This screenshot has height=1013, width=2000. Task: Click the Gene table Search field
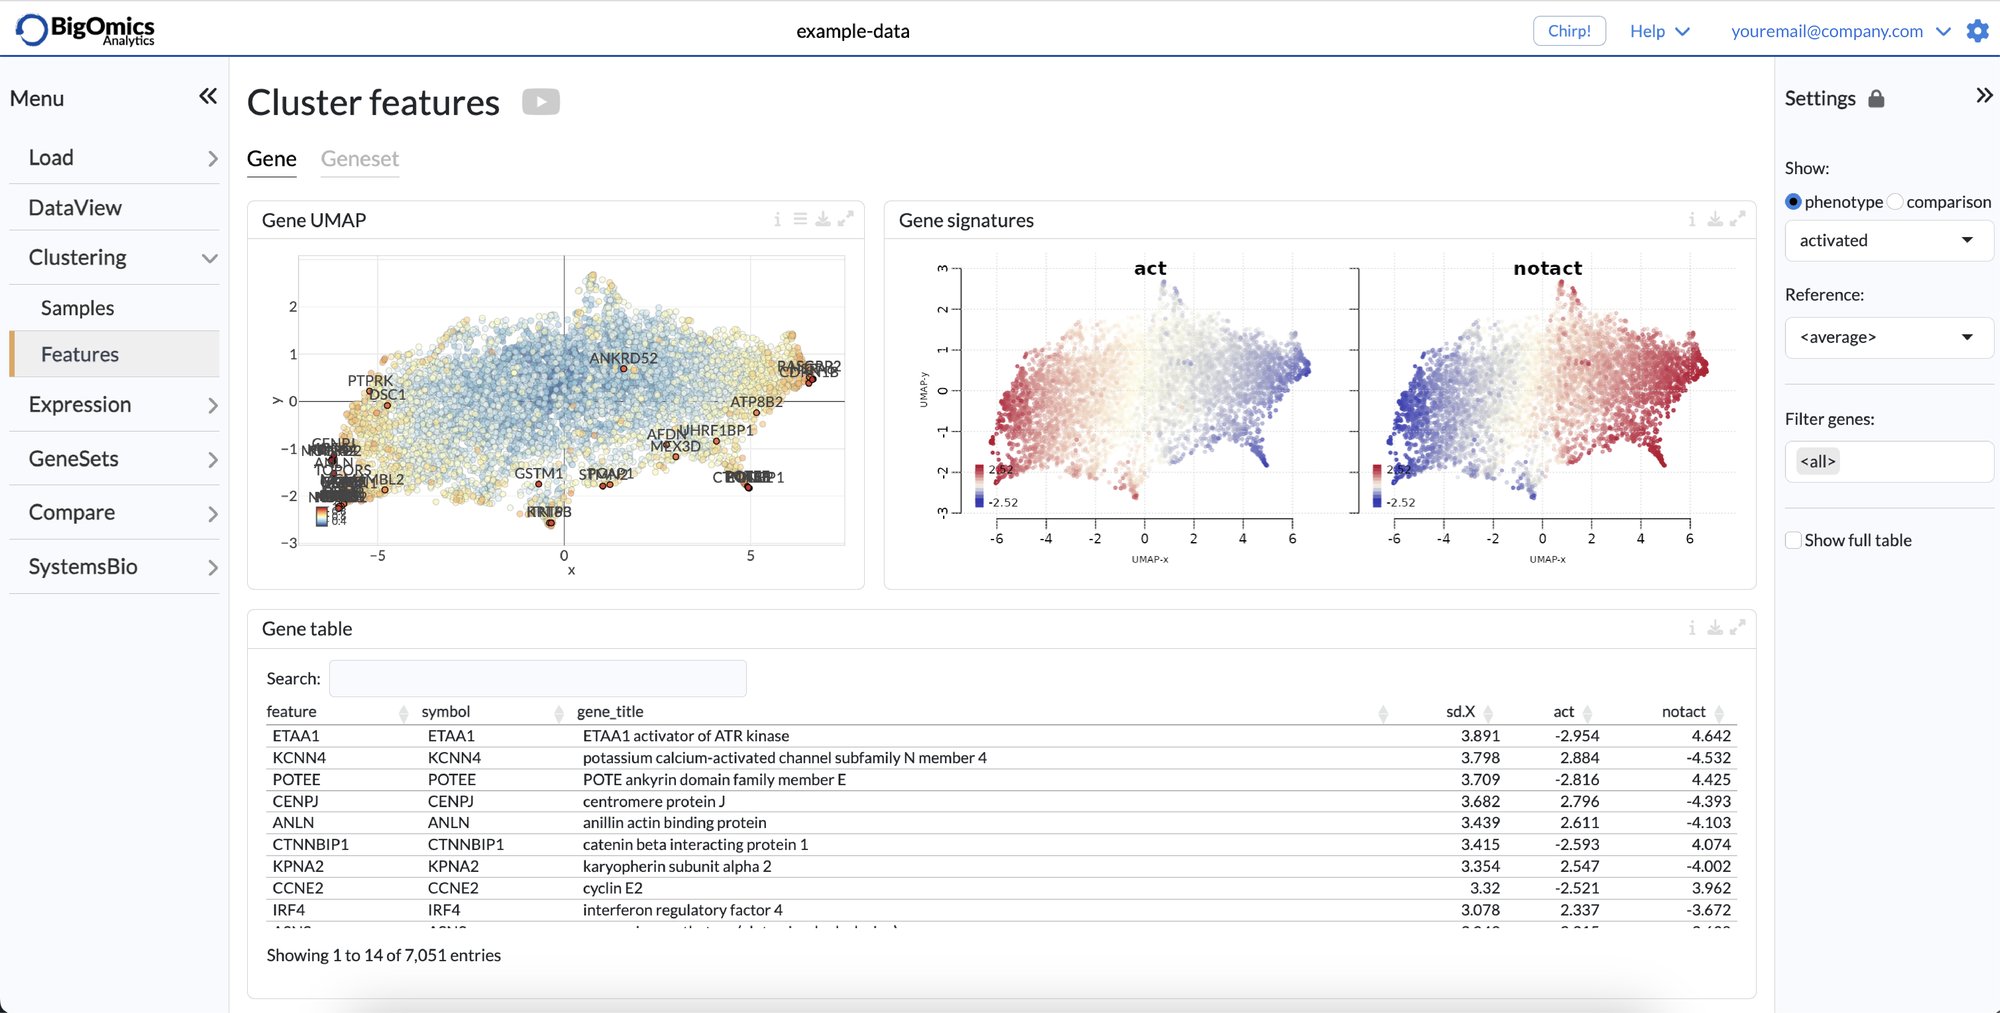coord(538,679)
